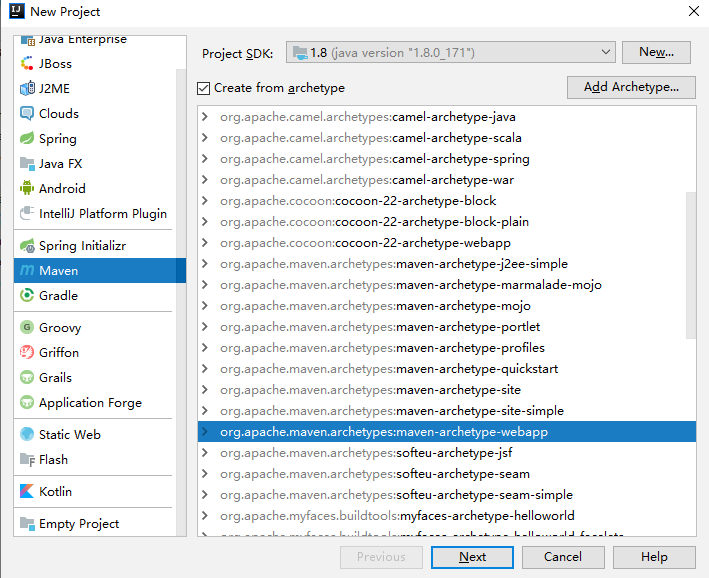The height and width of the screenshot is (578, 709).
Task: Click the Groovy 'G' icon
Action: pyautogui.click(x=27, y=327)
